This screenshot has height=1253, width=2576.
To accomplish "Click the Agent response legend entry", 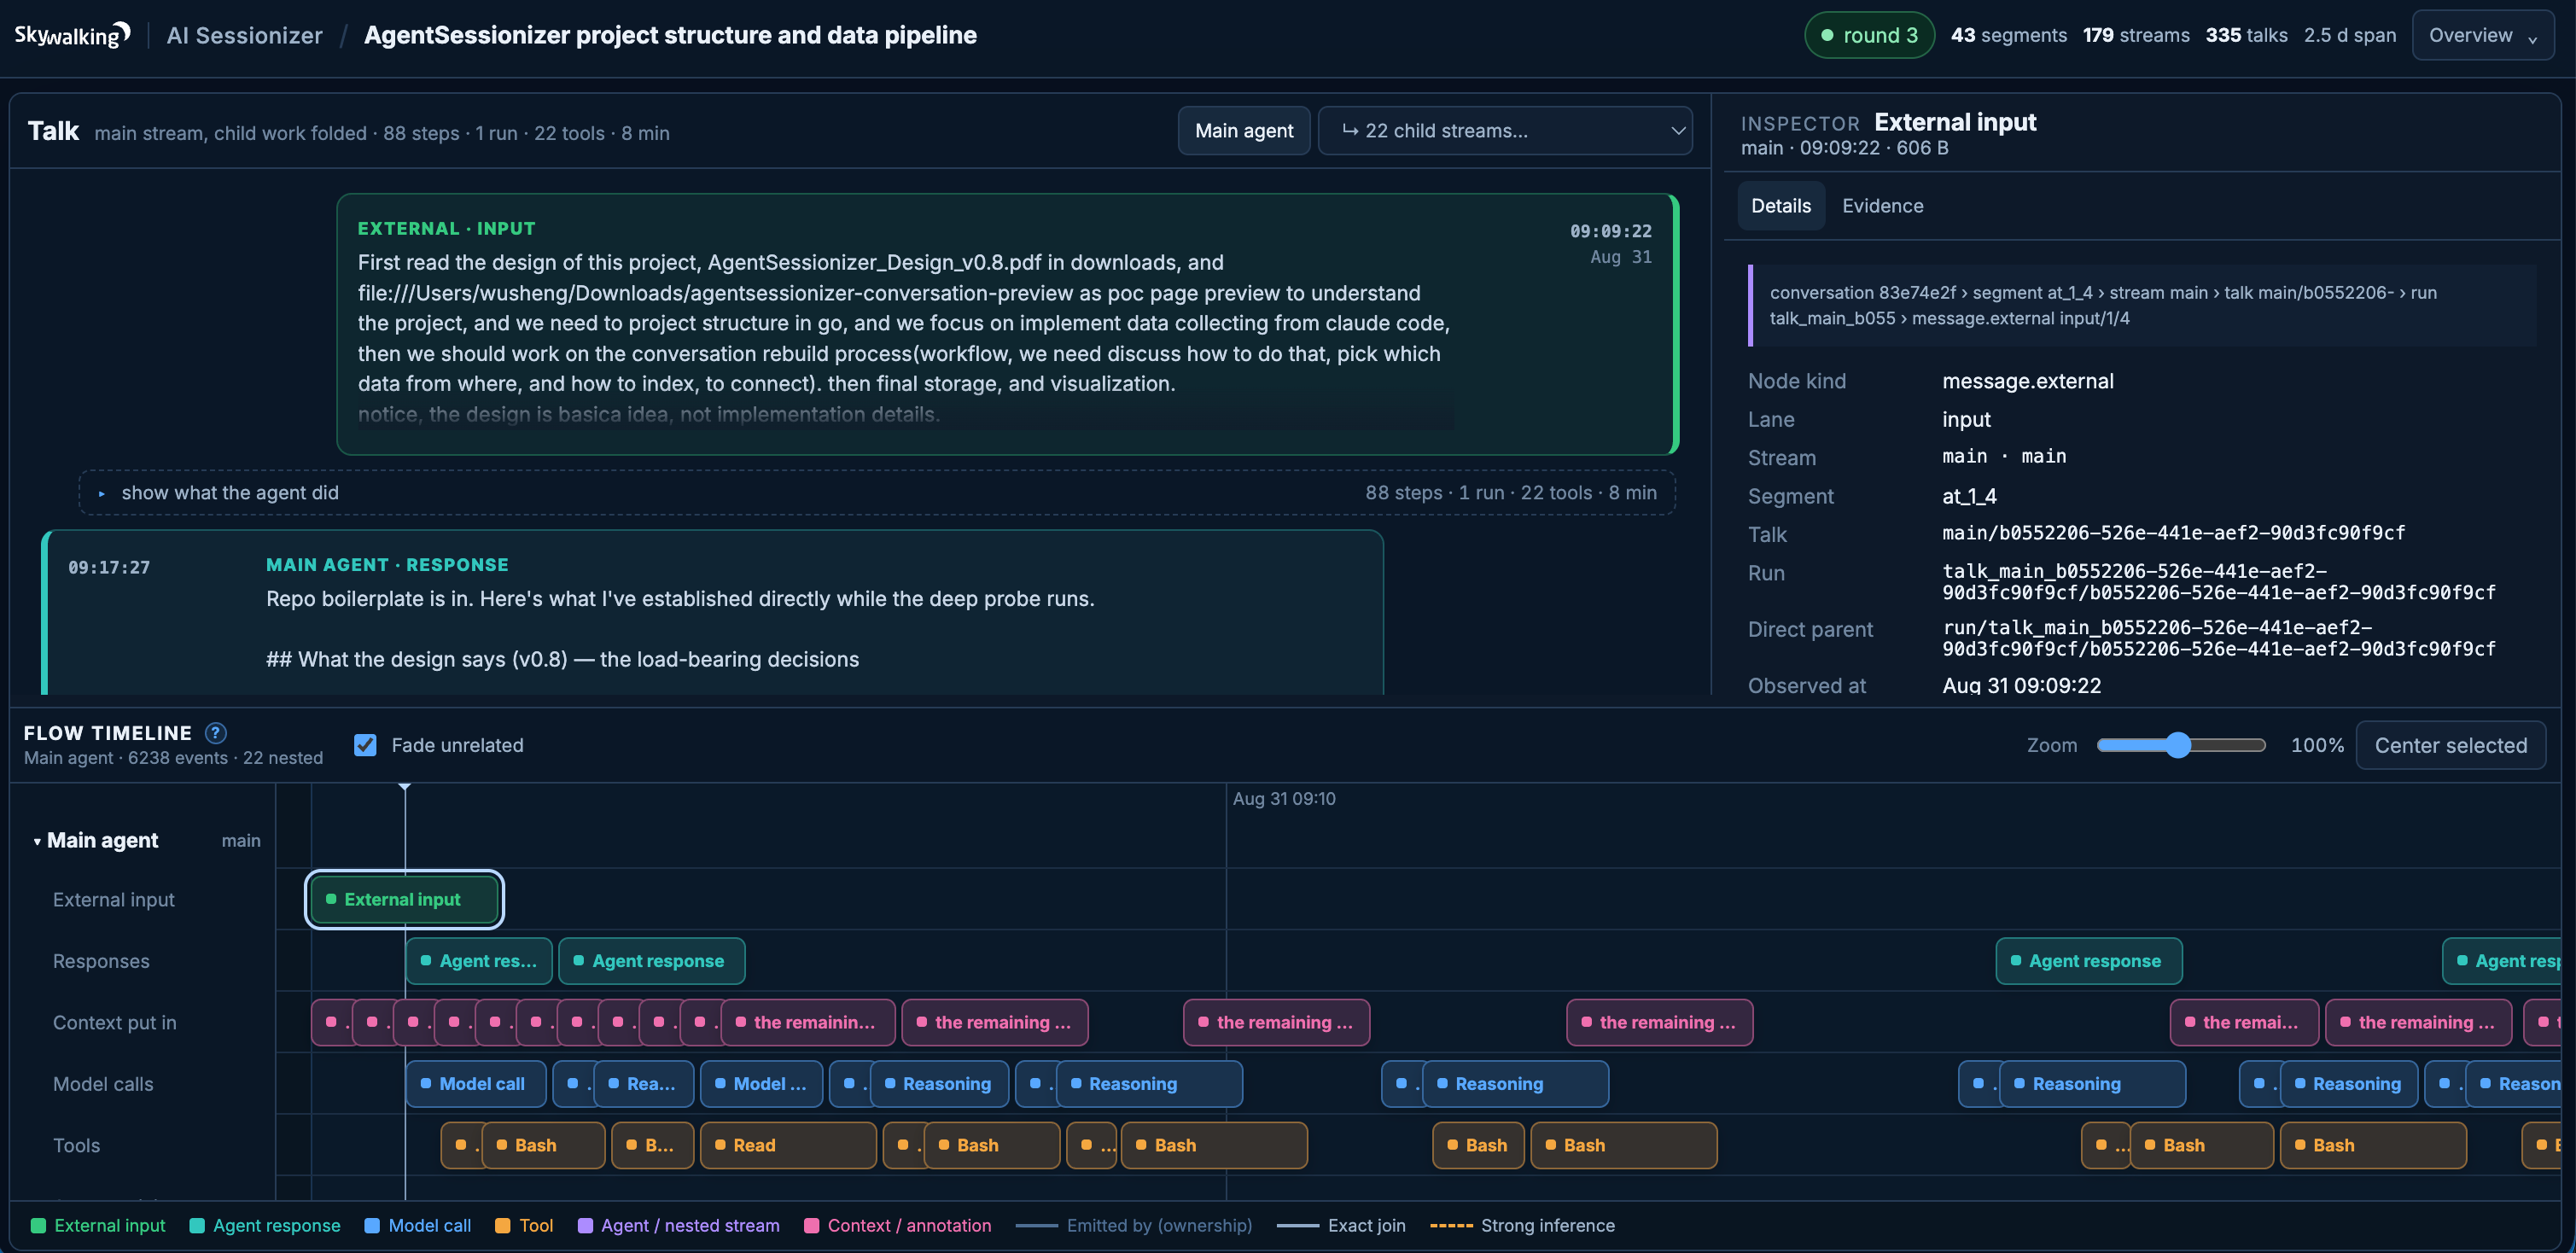I will coord(265,1225).
